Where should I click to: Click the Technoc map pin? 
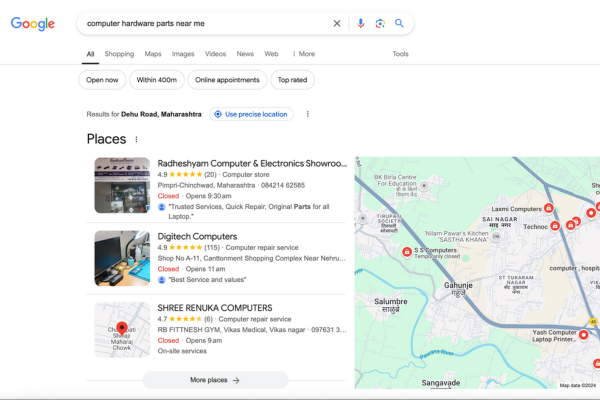[x=555, y=226]
